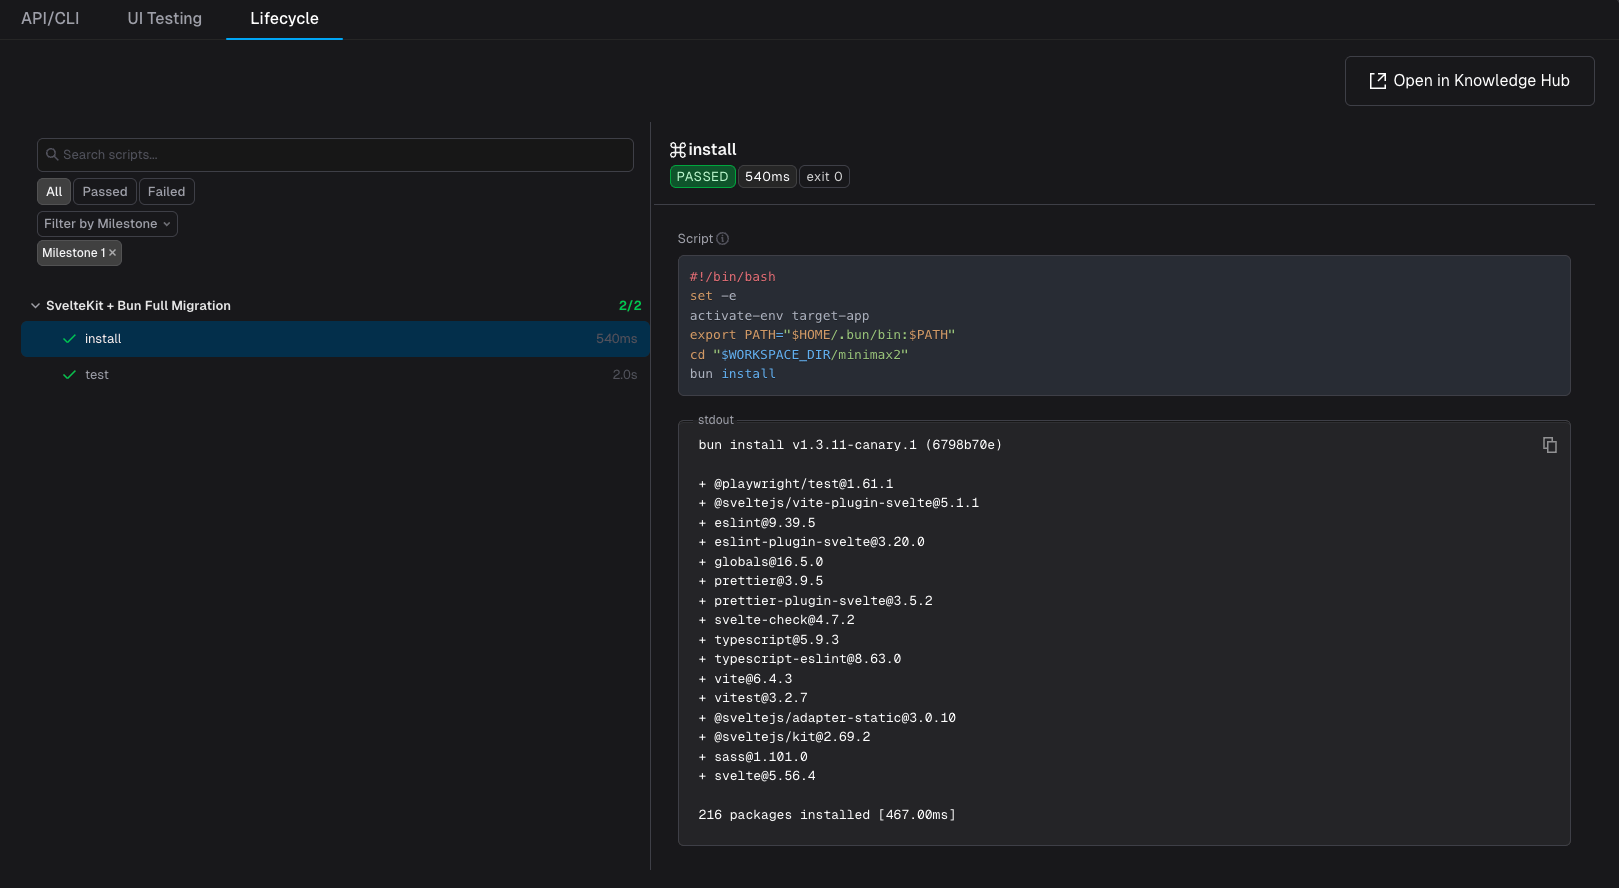Click the cd $WORKSPACE_DIR/minimax2 line

point(799,355)
